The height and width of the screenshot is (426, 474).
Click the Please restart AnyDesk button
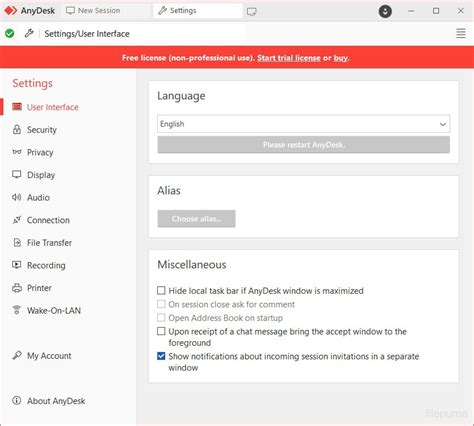tap(303, 145)
